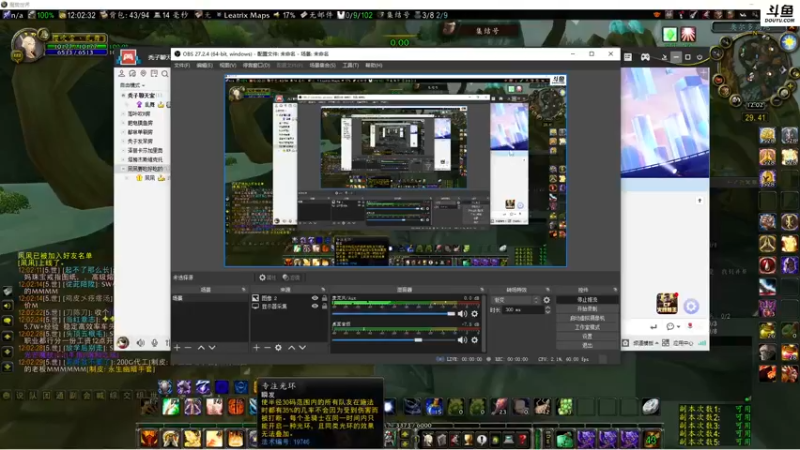Click the red microphone icon in right-hand window
The height and width of the screenshot is (450, 800).
tap(690, 326)
